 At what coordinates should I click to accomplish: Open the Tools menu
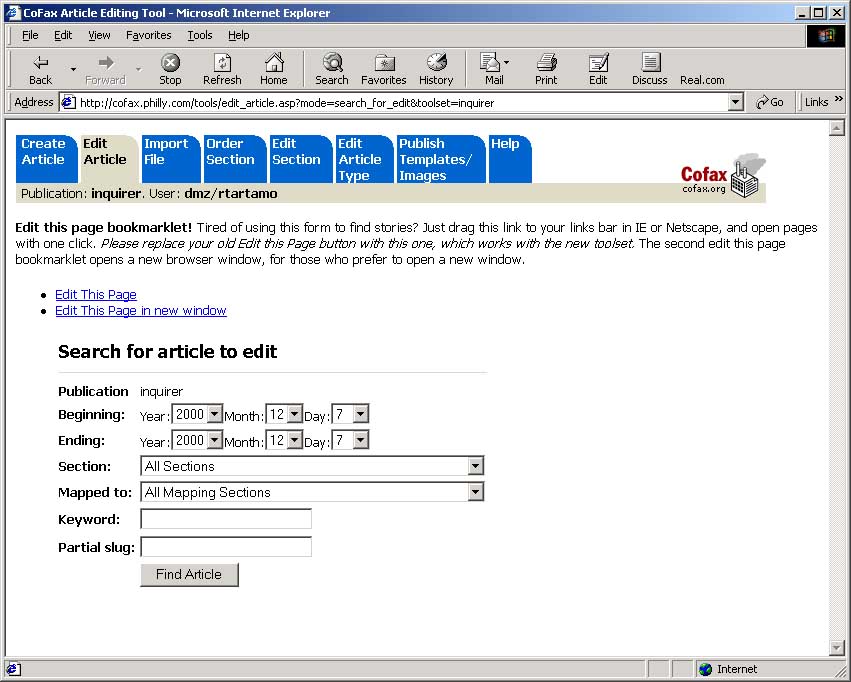coord(200,35)
